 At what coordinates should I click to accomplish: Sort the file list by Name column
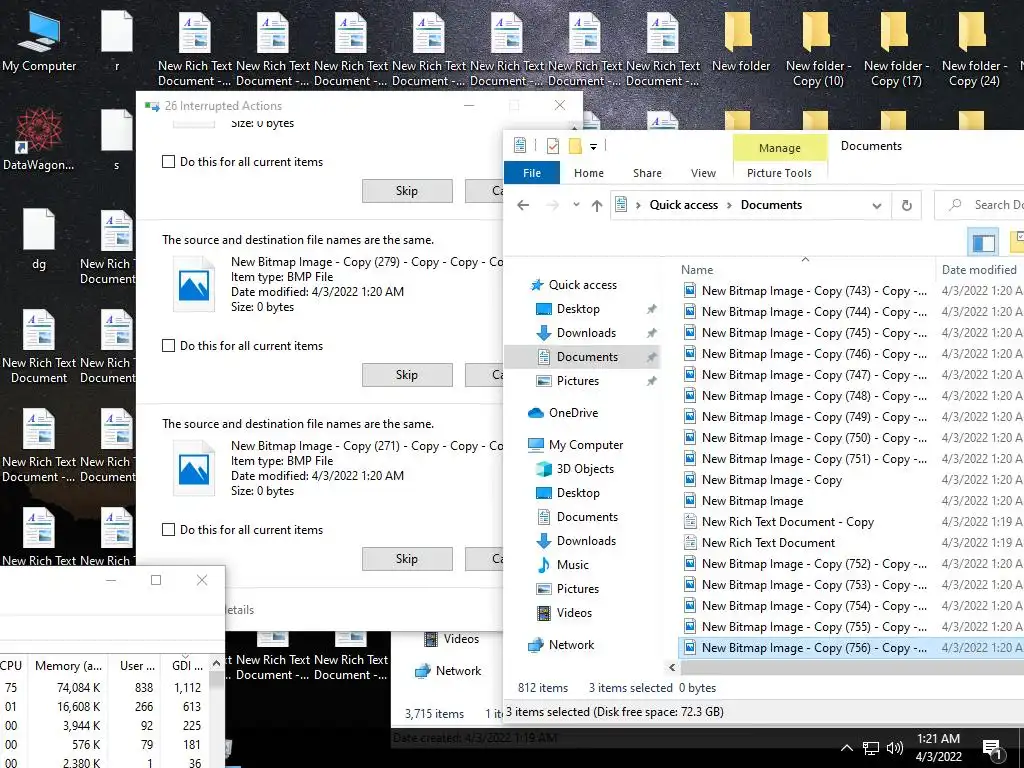[x=697, y=270]
